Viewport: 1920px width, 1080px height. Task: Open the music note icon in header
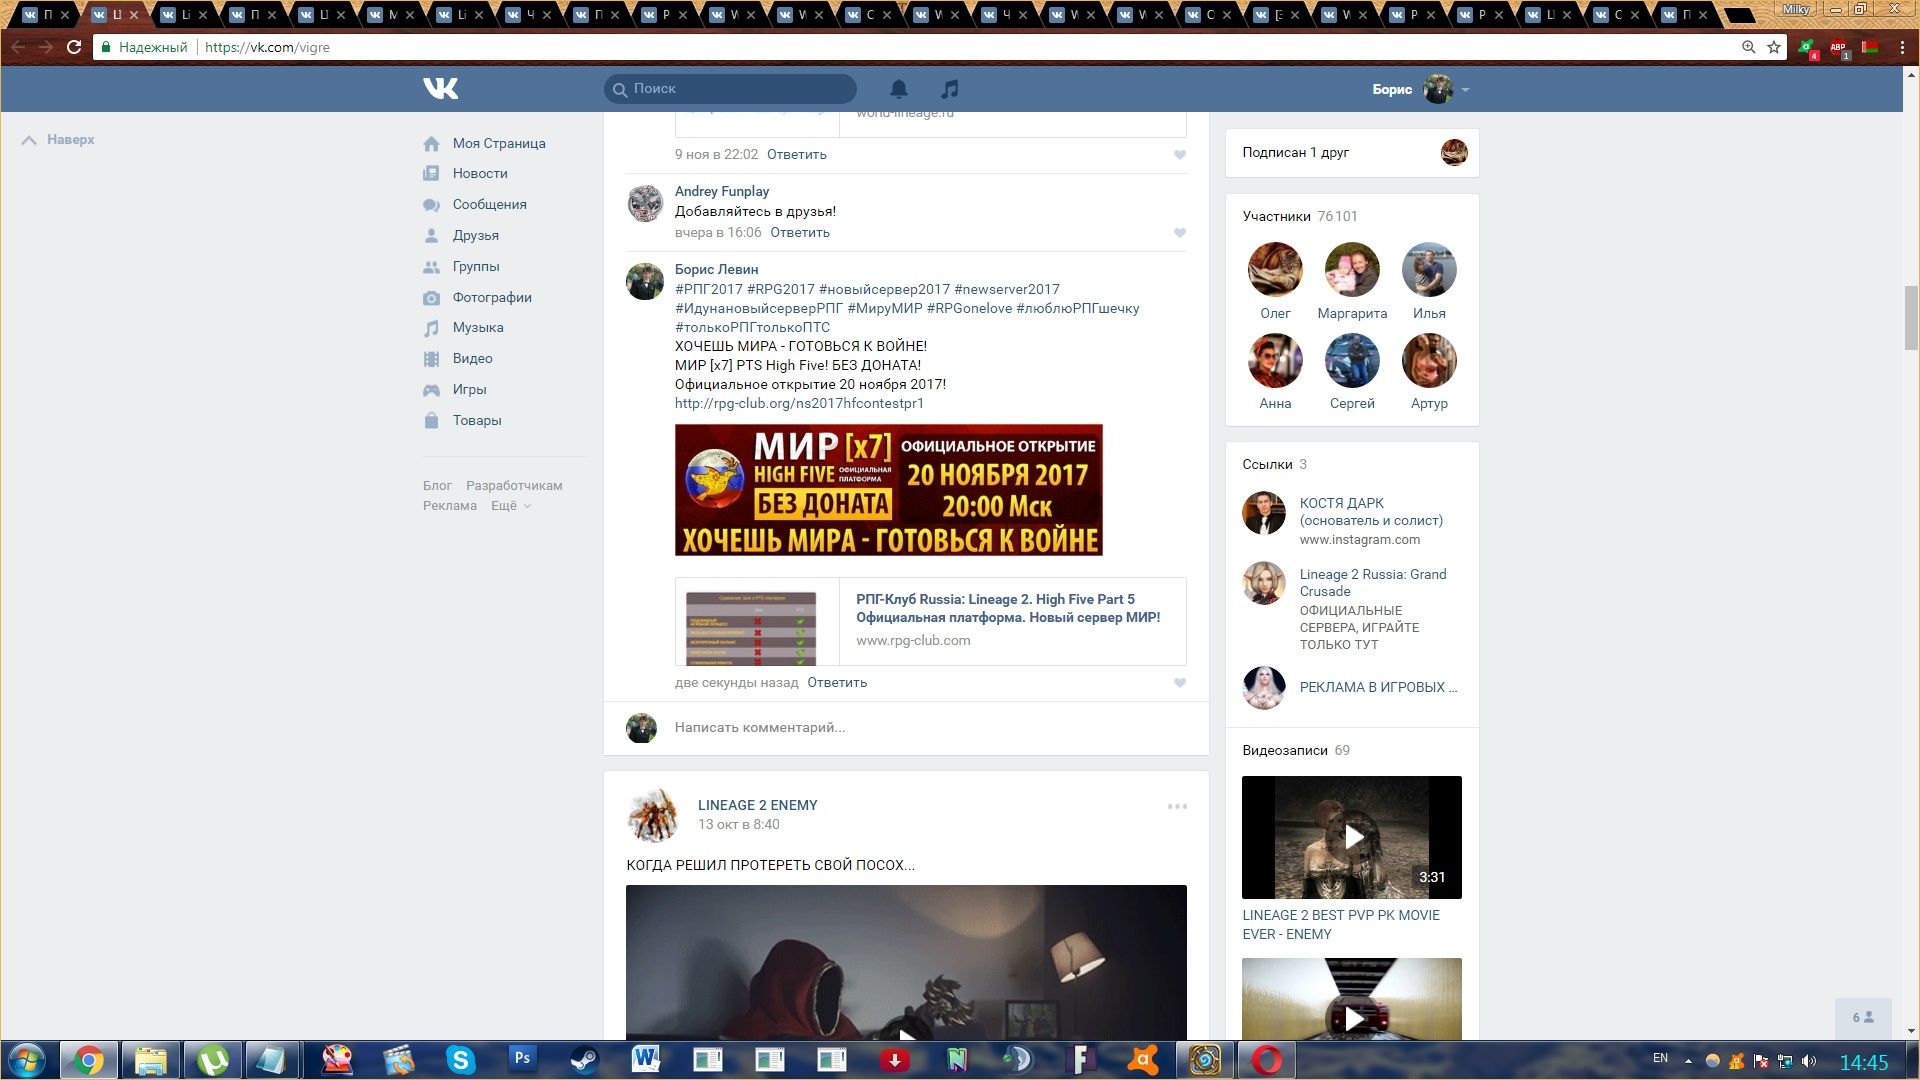[x=949, y=89]
